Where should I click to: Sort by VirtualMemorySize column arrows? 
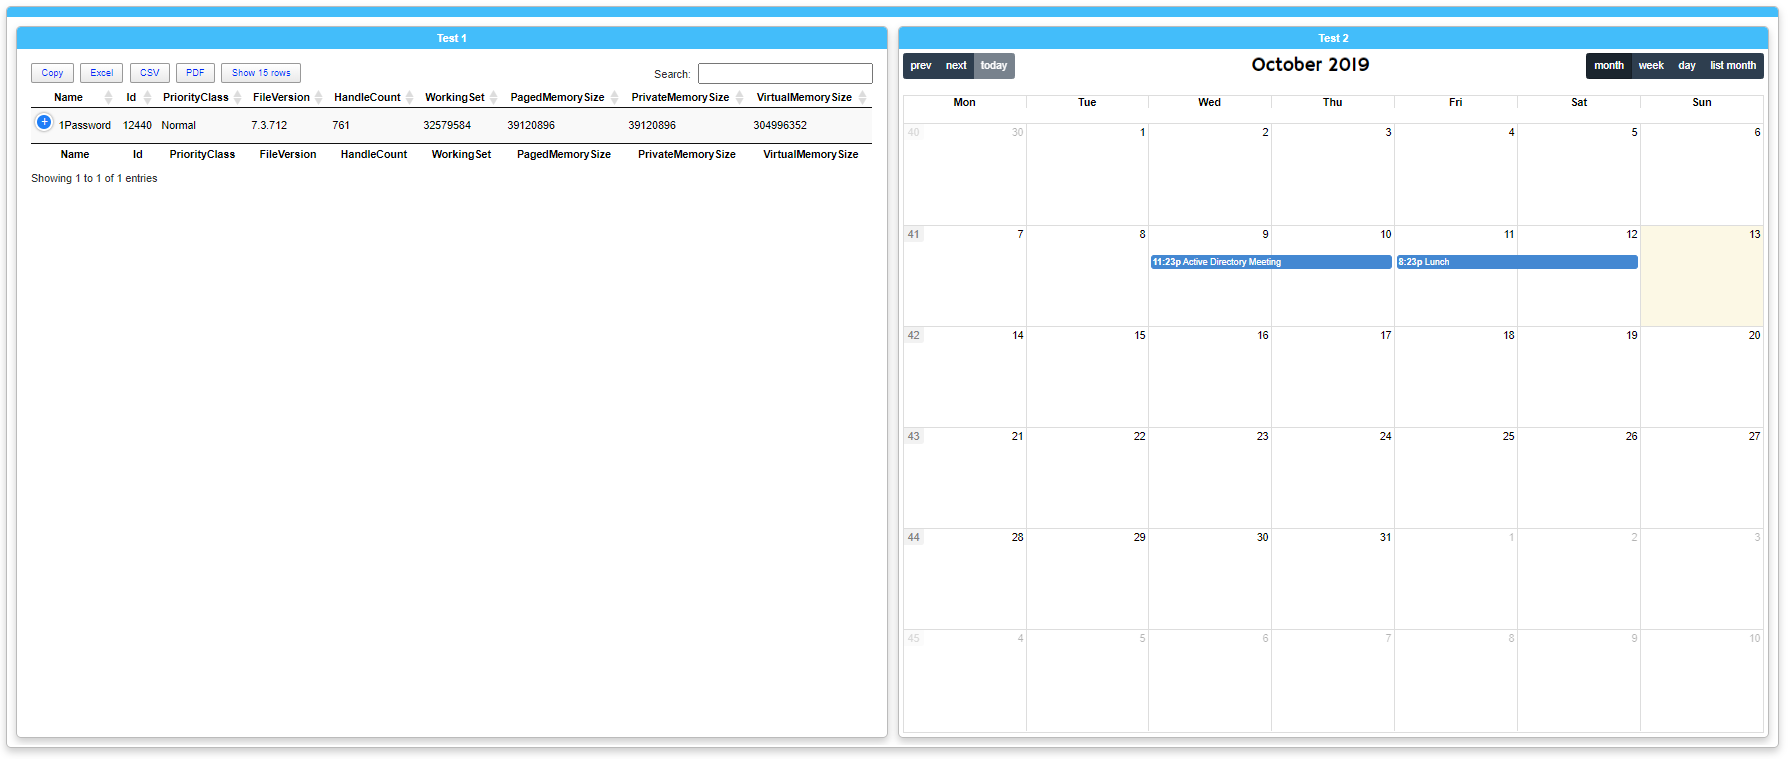(862, 98)
